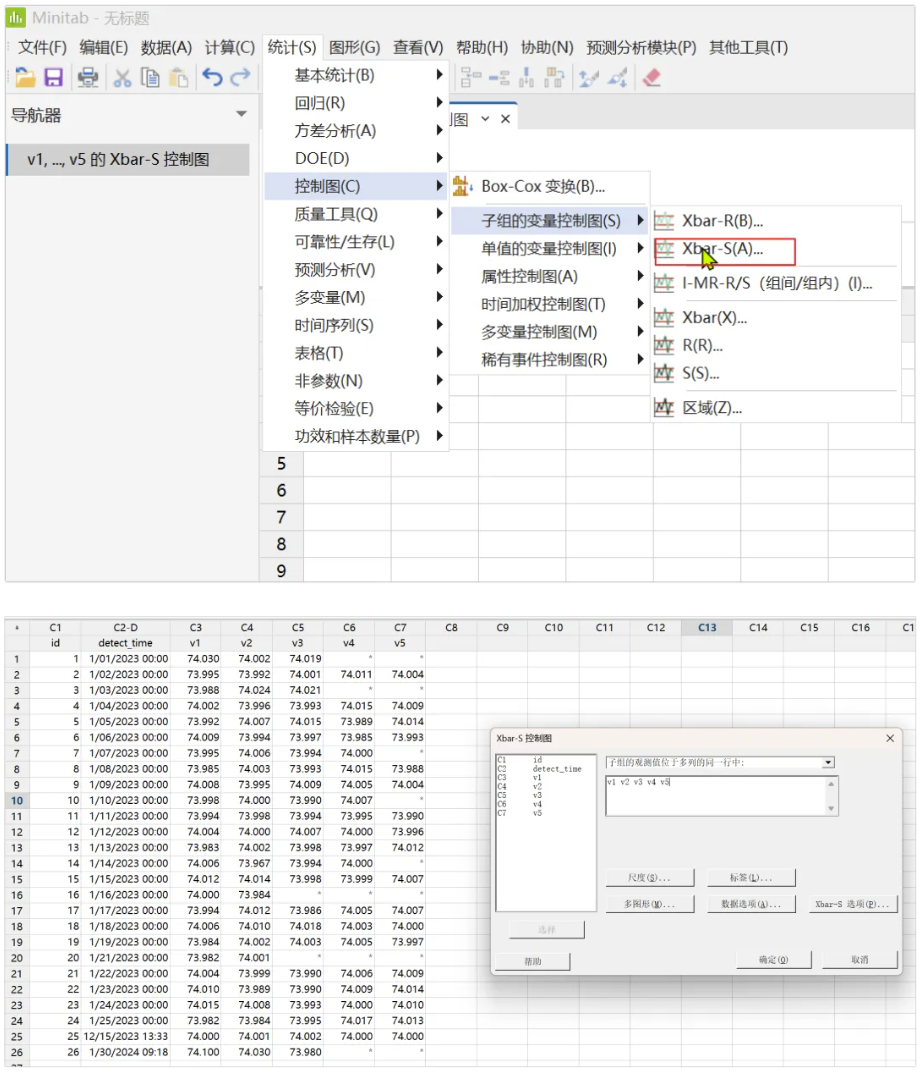
Task: Open subgroup arrangement dropdown in Xbar-S dialog
Action: (827, 762)
